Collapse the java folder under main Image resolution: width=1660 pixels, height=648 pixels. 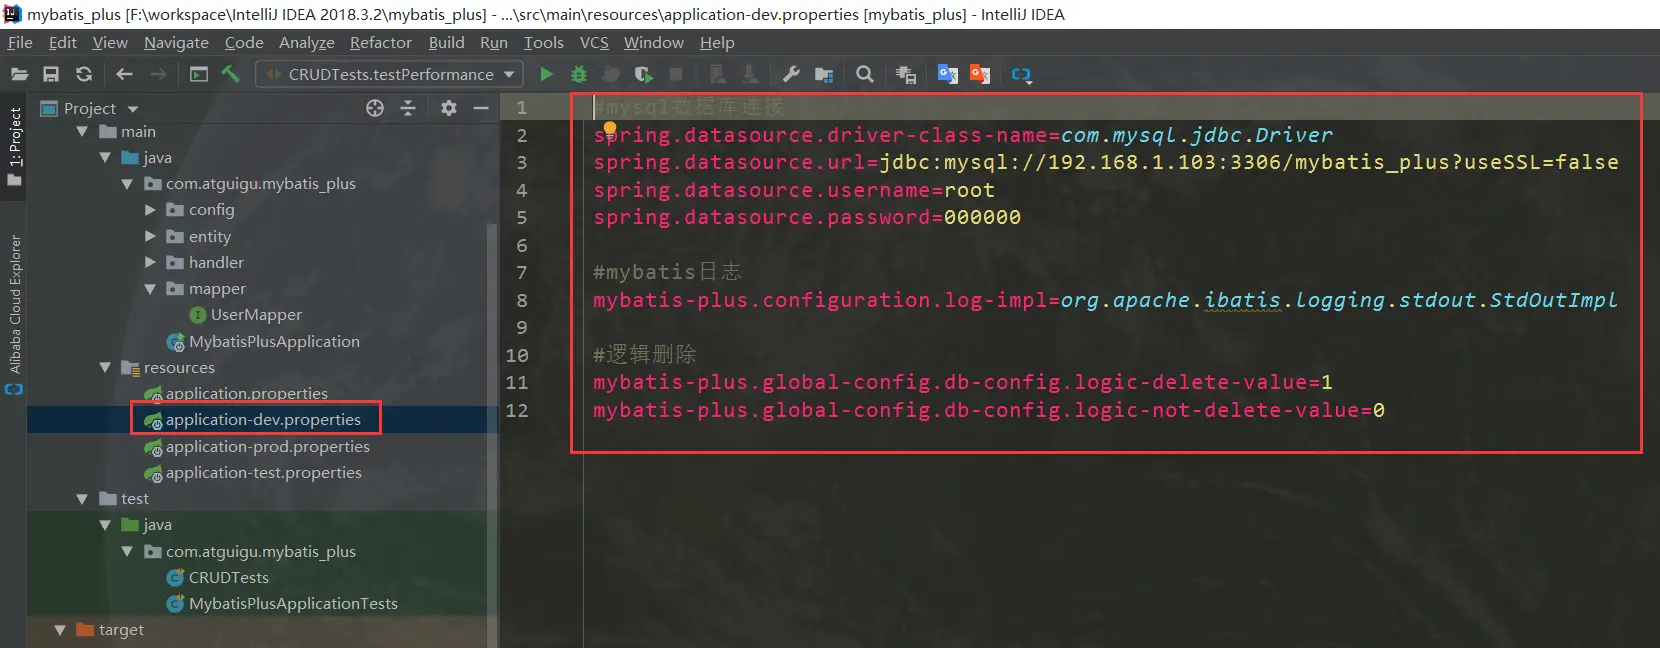105,158
